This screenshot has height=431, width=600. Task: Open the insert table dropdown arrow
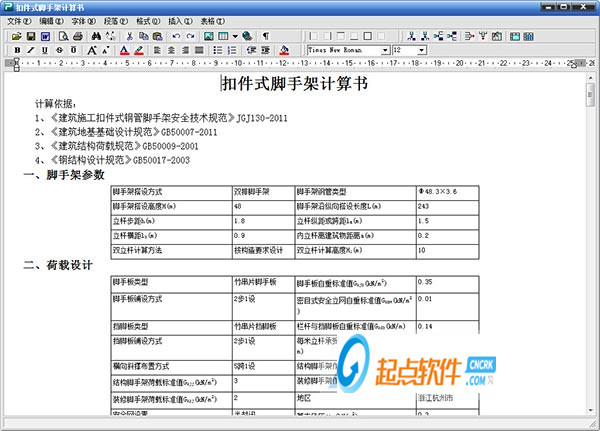[235, 36]
